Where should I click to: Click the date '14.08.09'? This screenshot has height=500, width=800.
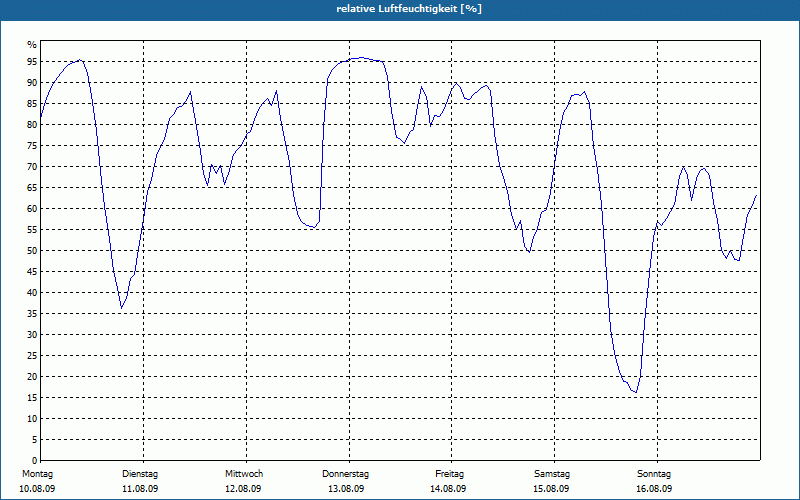point(448,489)
